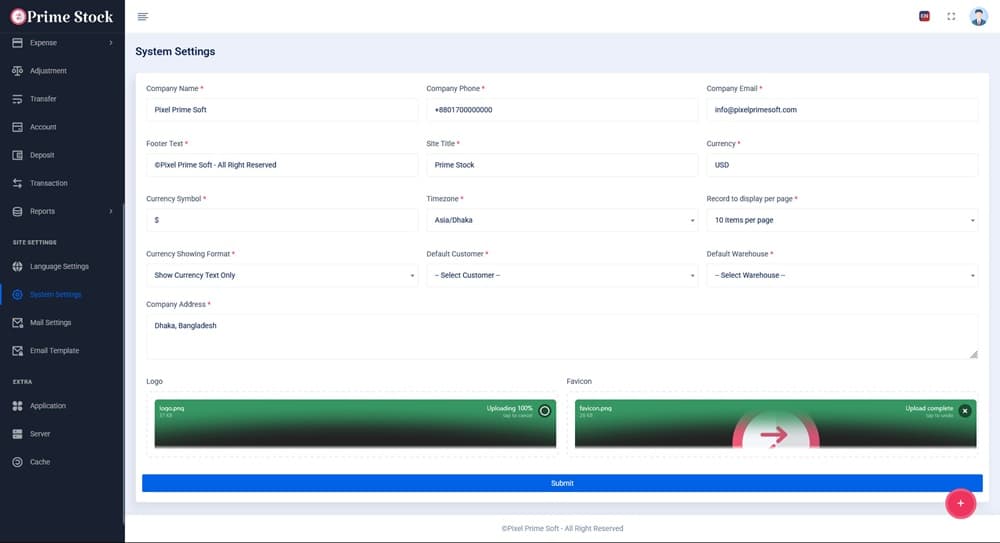Click the blue Submit button
Screen dimensions: 1000x543
pyautogui.click(x=562, y=483)
